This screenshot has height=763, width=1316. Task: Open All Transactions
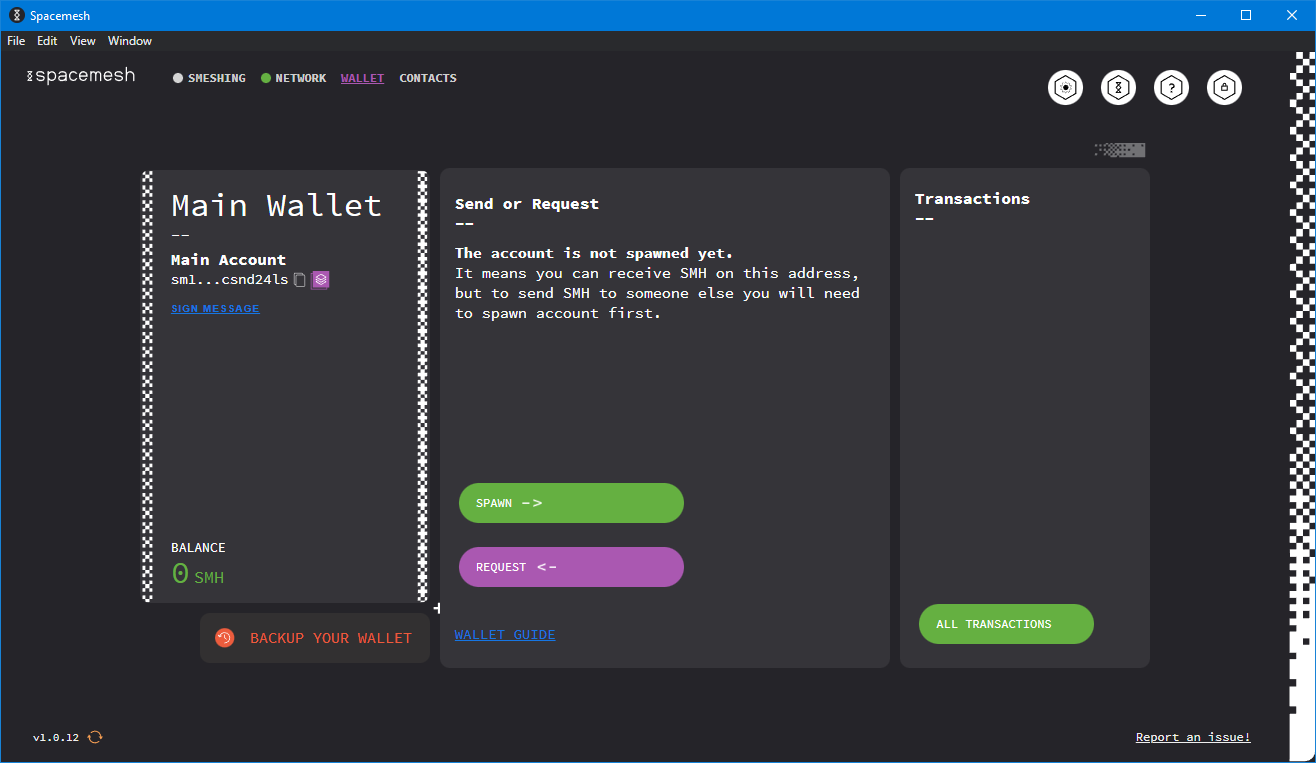1006,624
